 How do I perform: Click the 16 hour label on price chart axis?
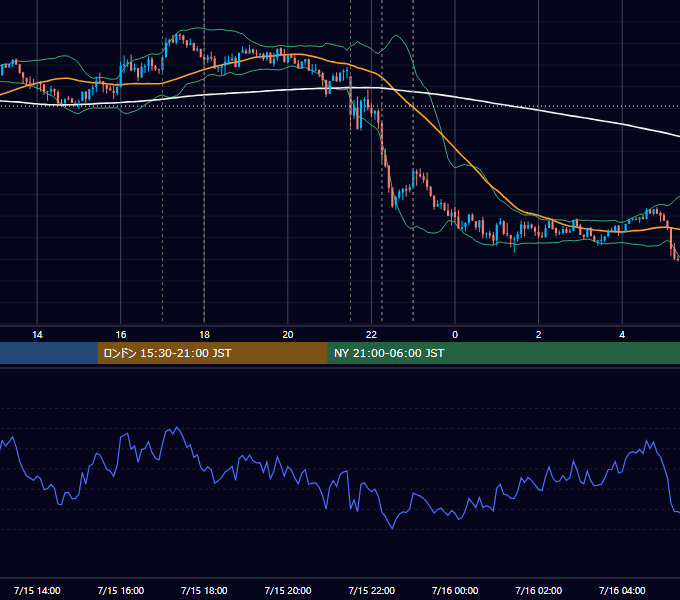tap(121, 335)
